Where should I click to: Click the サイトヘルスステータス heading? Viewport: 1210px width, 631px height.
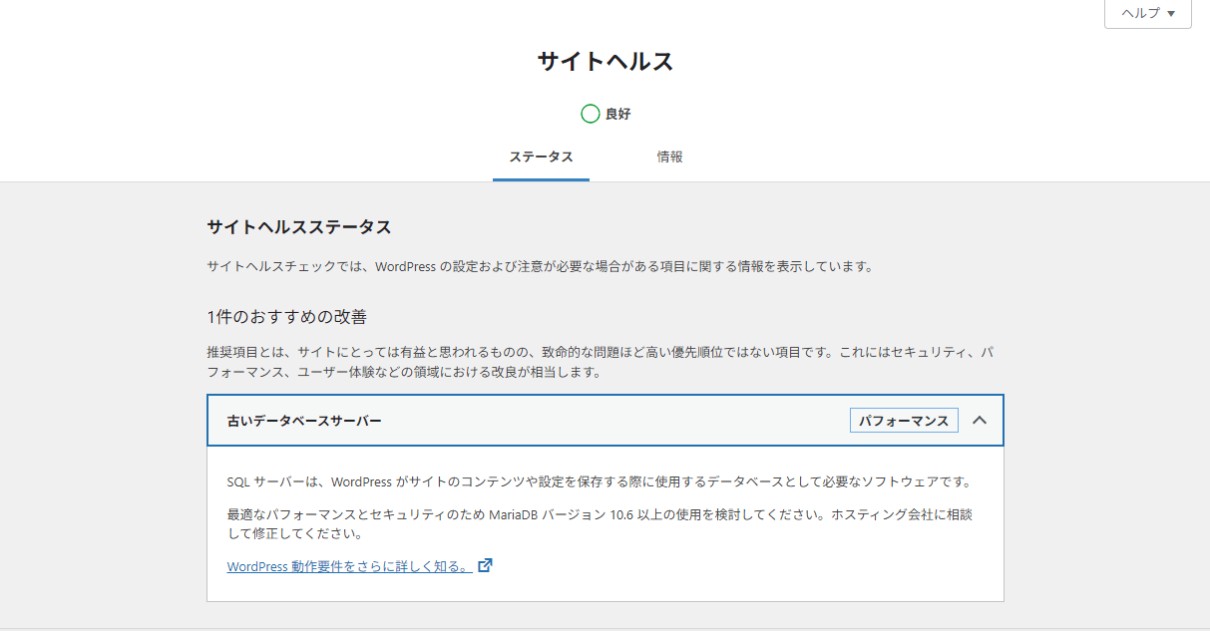[298, 227]
